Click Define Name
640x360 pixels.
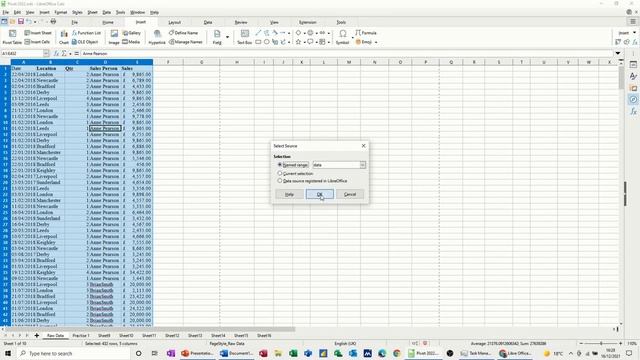click(183, 33)
